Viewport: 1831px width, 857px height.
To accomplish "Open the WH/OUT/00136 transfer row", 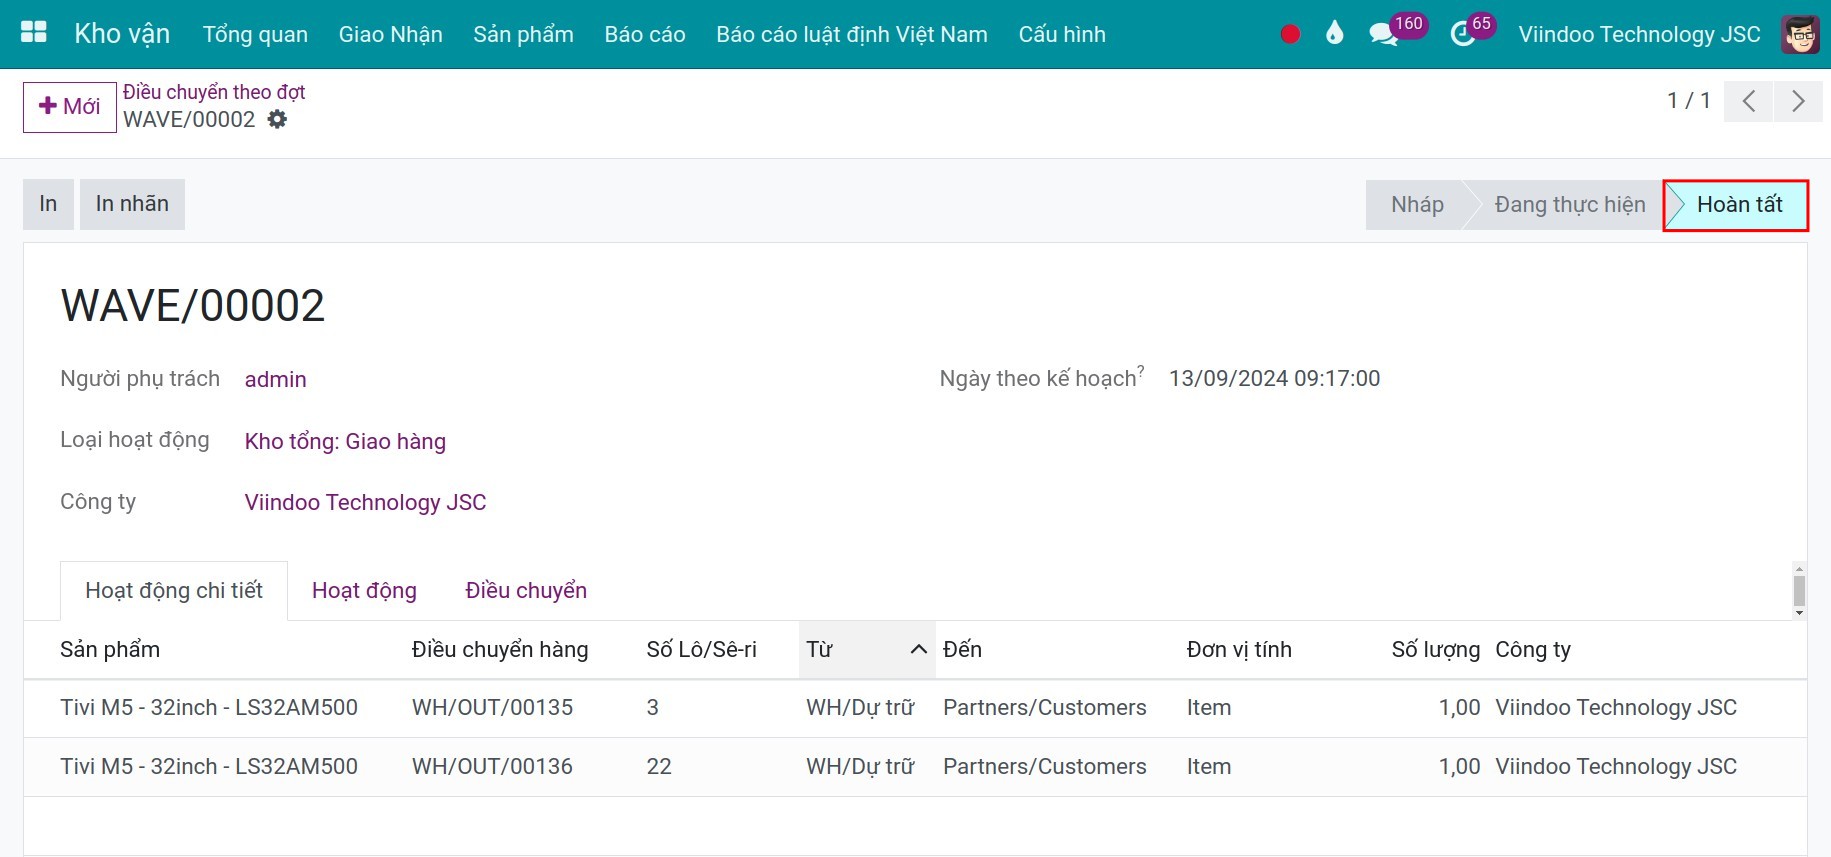I will (x=915, y=767).
